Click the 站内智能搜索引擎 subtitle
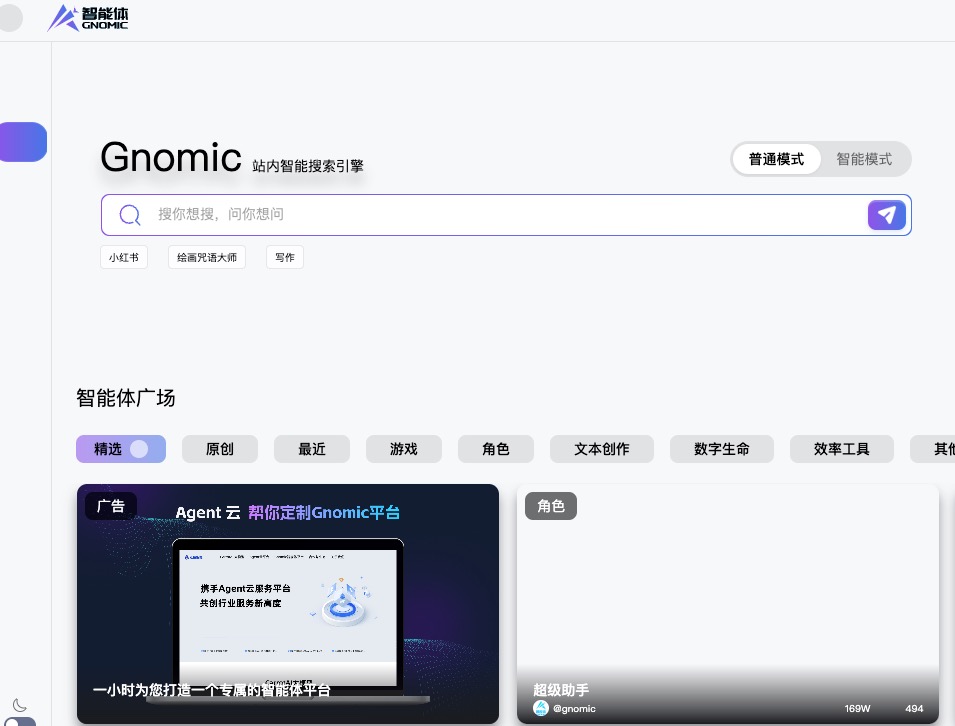Viewport: 955px width, 726px height. (x=308, y=166)
